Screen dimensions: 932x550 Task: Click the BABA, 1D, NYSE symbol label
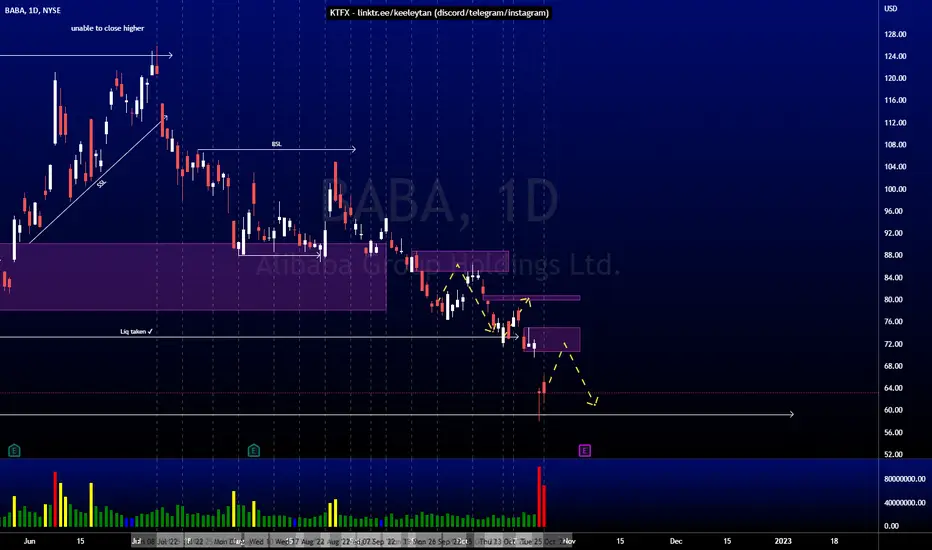coord(33,10)
